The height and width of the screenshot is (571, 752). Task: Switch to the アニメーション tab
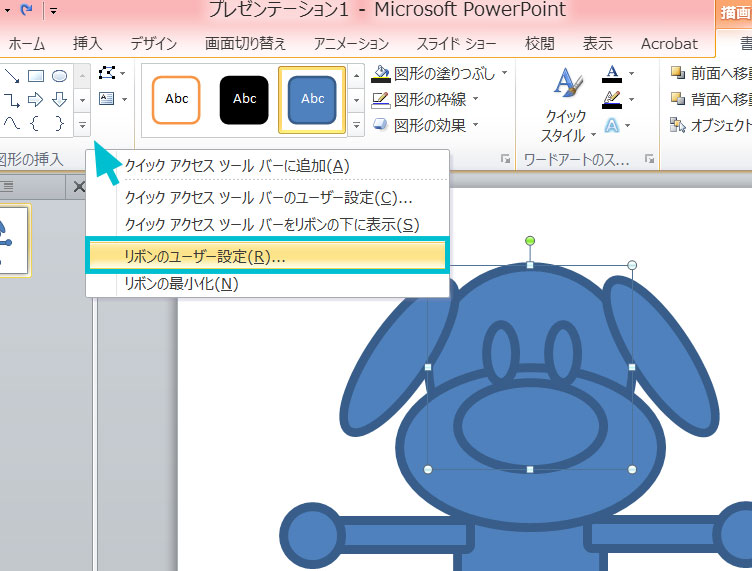click(351, 44)
